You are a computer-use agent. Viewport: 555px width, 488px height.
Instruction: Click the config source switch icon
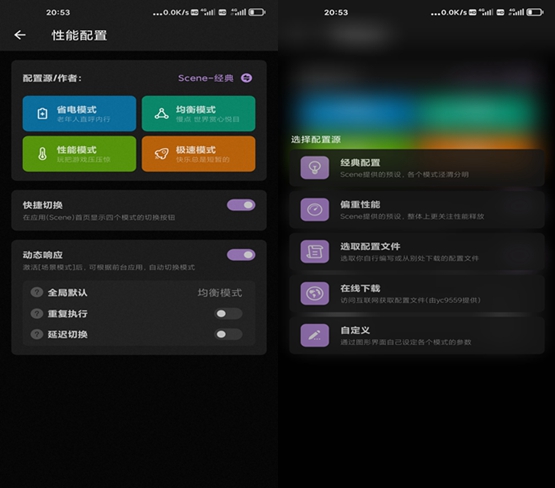click(246, 78)
